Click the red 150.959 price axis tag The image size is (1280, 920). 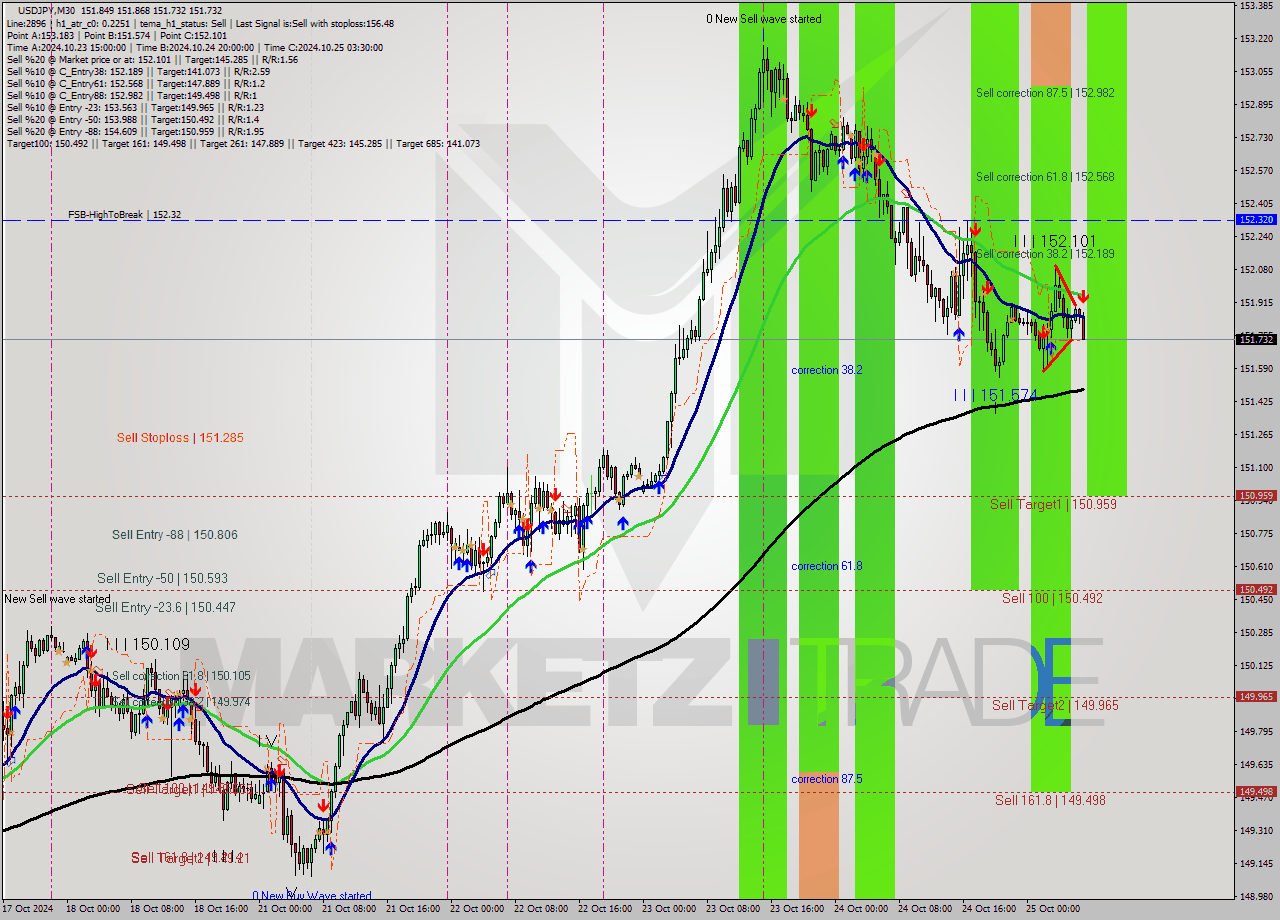tap(1257, 495)
